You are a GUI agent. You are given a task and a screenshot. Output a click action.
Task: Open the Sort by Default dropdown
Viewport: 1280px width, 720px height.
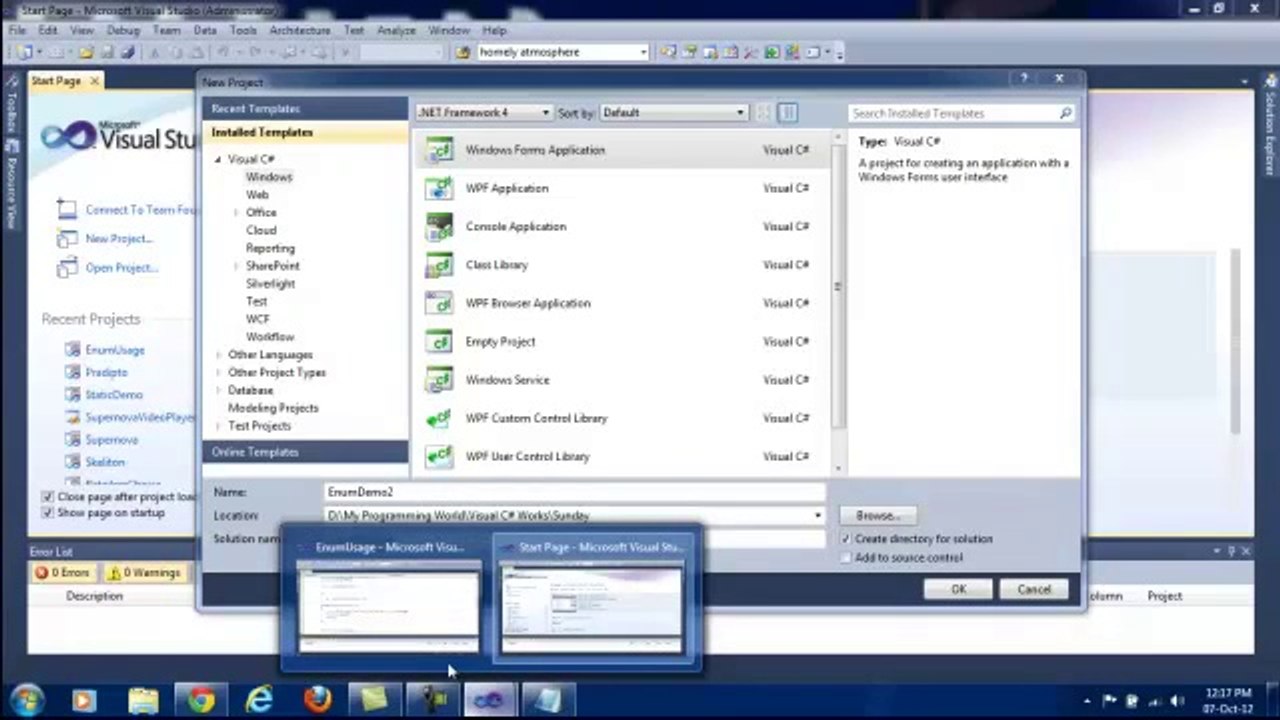pyautogui.click(x=674, y=113)
